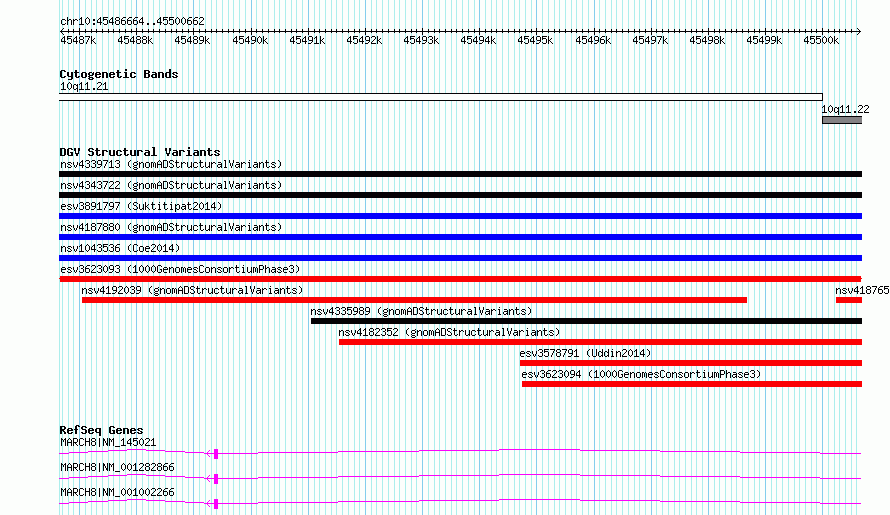Open the nsv4182352 (gnomADStructuralVariants) label

(449, 332)
